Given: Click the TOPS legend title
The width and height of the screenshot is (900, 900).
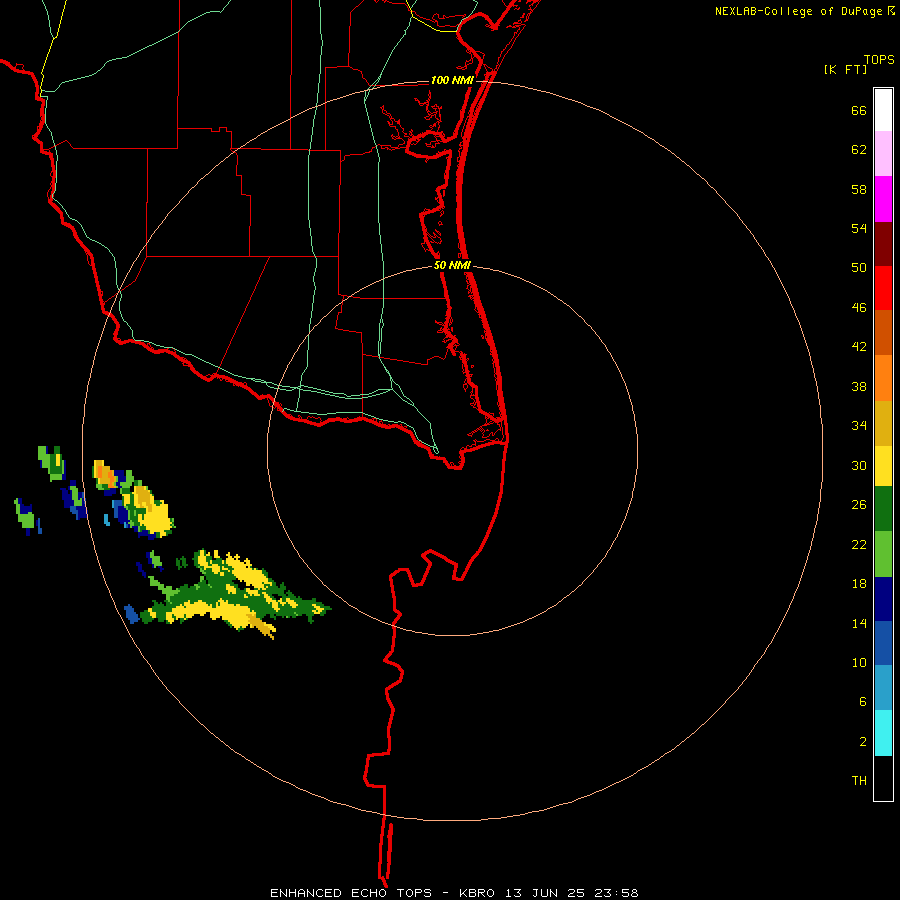Looking at the screenshot, I should pyautogui.click(x=879, y=59).
